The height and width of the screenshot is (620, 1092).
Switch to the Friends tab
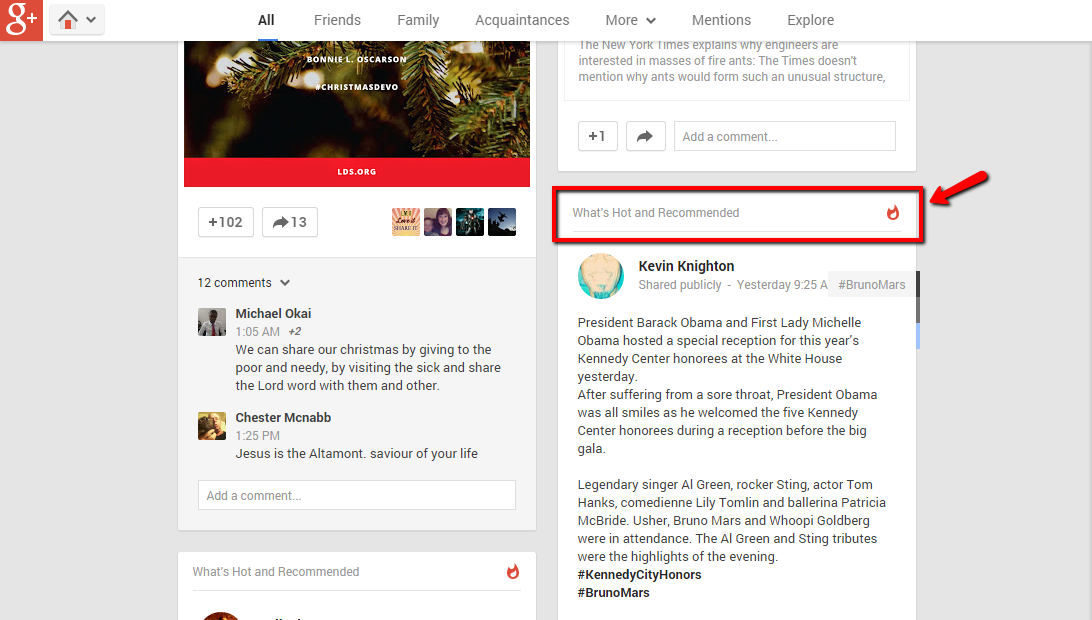(x=337, y=20)
